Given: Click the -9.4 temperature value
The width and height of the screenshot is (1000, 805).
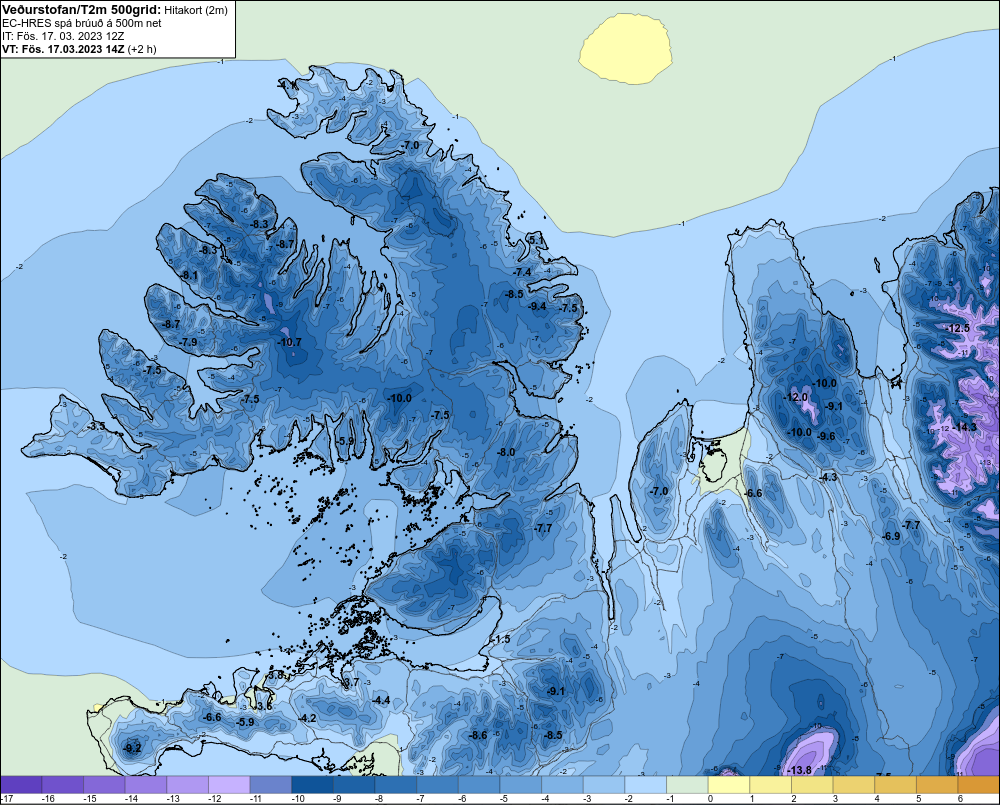Looking at the screenshot, I should (x=538, y=306).
